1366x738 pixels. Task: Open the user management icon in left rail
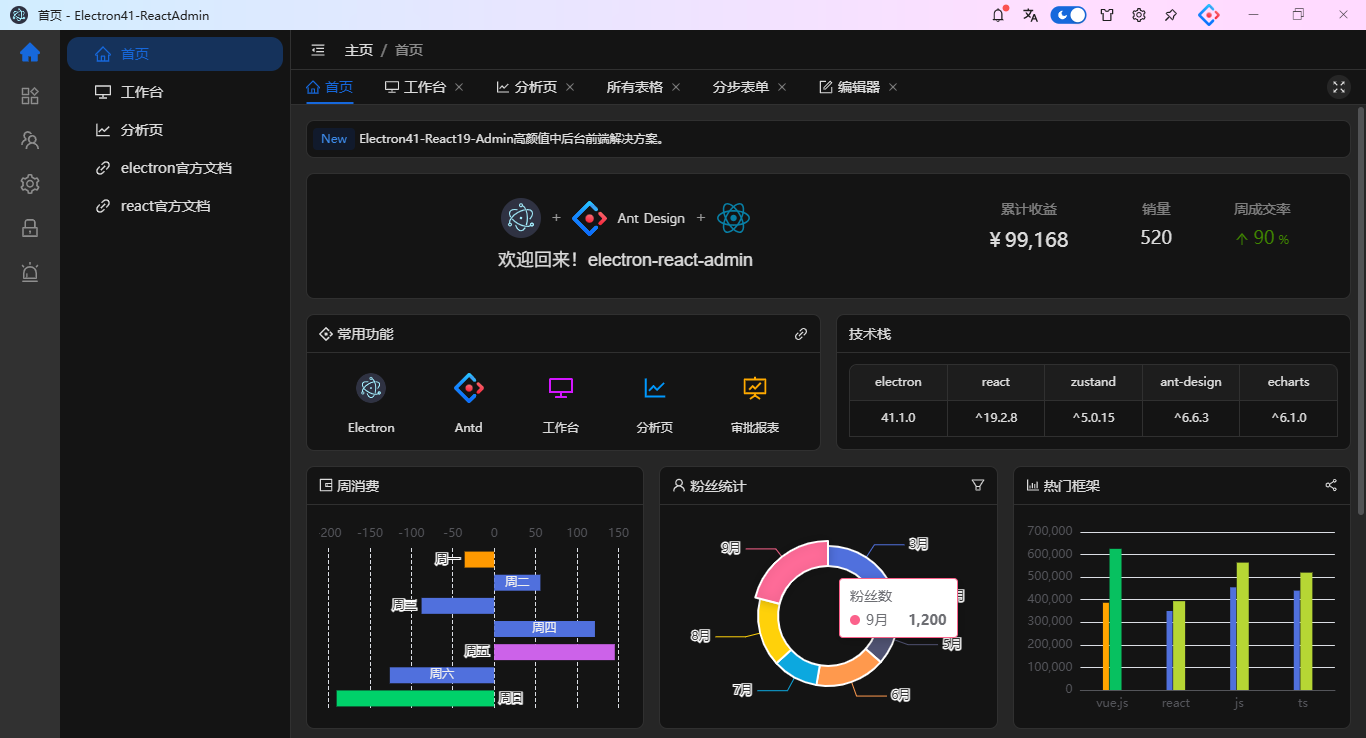pos(30,140)
